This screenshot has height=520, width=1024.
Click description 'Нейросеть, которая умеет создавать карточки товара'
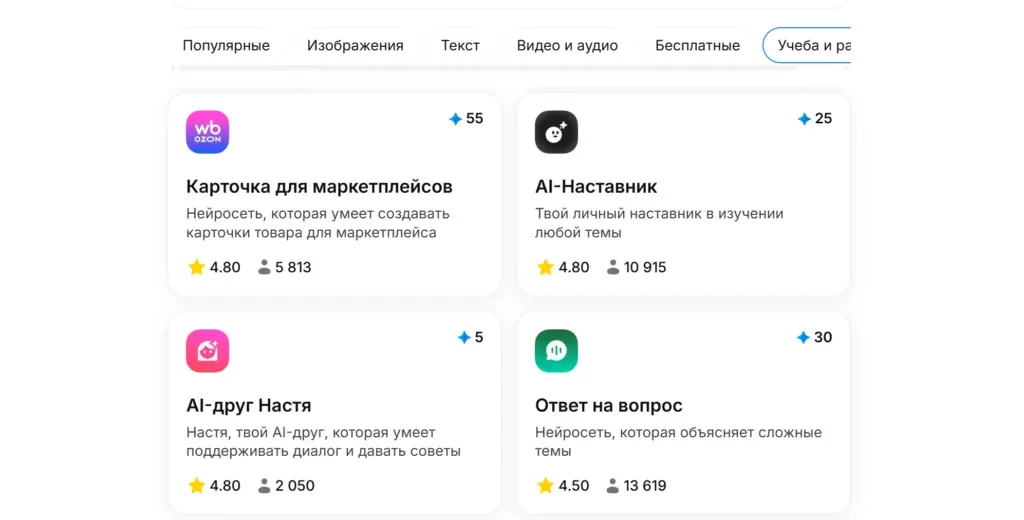[318, 223]
